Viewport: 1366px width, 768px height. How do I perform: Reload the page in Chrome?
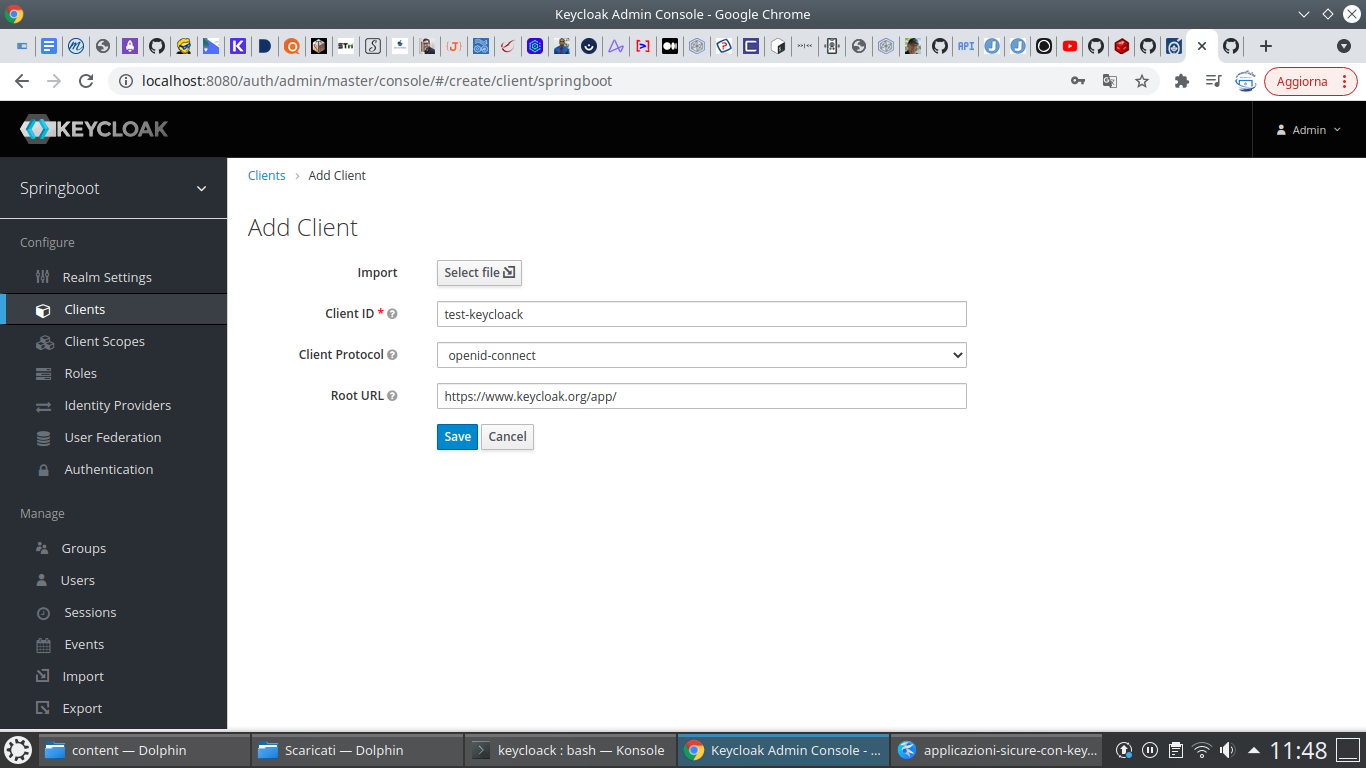click(86, 81)
